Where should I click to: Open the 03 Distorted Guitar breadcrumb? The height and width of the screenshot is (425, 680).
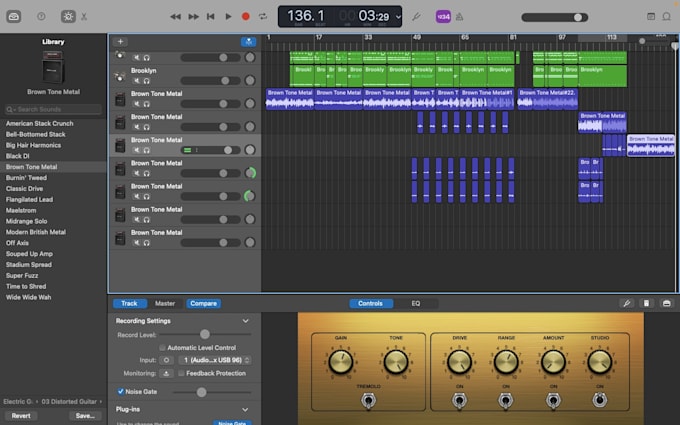(x=69, y=402)
